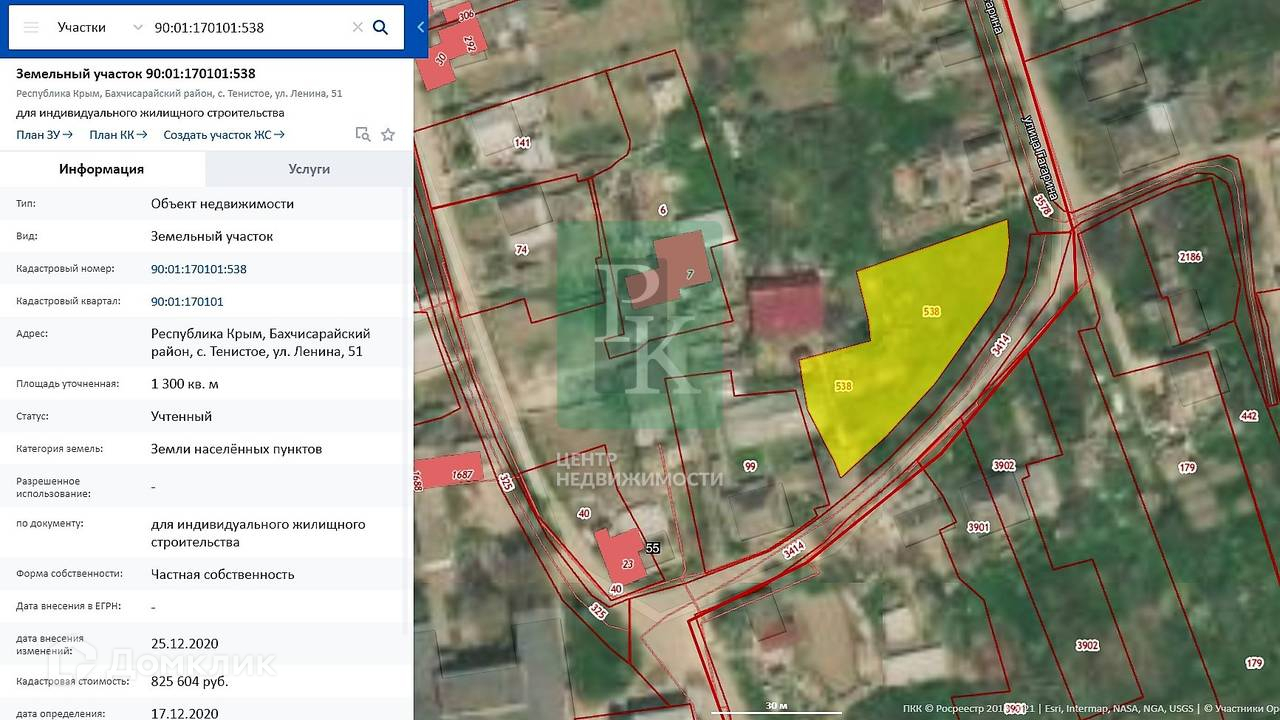Click the magnifier search button
Image resolution: width=1280 pixels, height=720 pixels.
(380, 28)
